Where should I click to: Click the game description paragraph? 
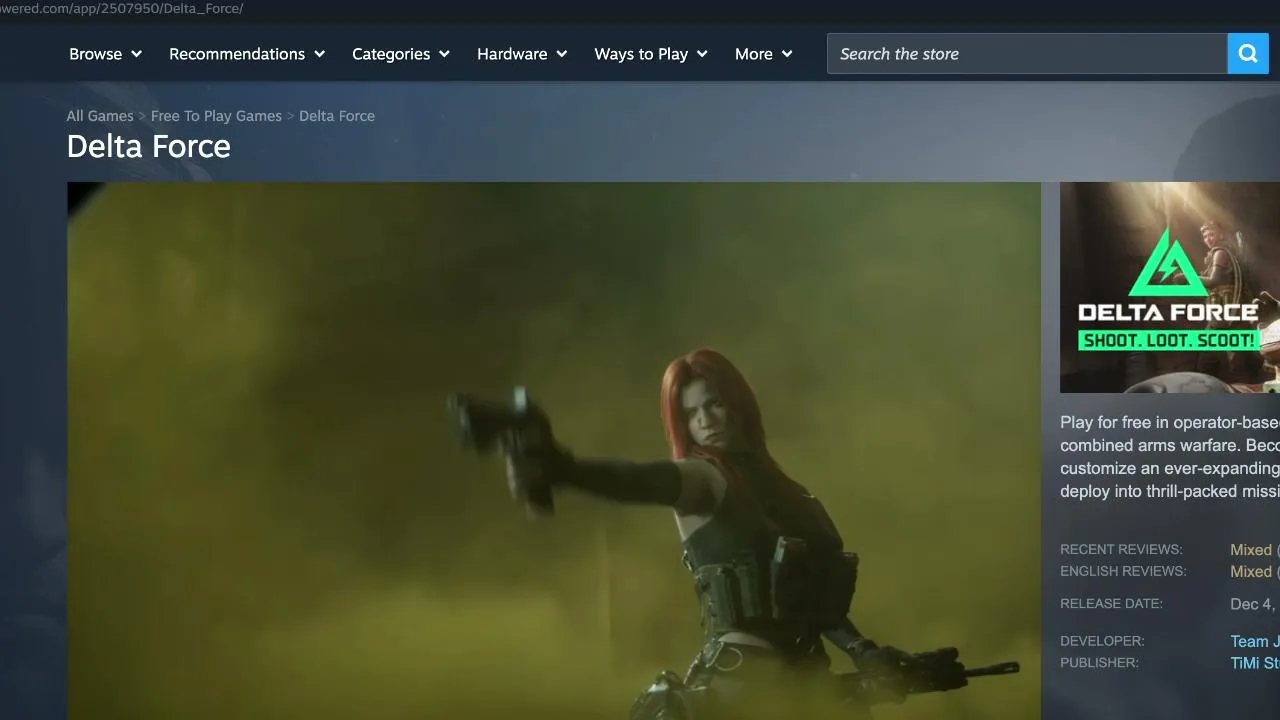pos(1170,457)
